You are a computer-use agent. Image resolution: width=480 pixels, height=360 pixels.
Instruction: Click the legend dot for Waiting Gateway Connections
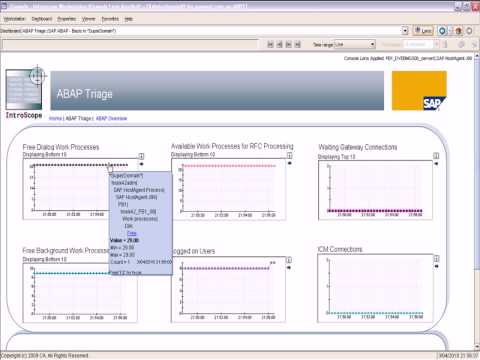pyautogui.click(x=436, y=164)
